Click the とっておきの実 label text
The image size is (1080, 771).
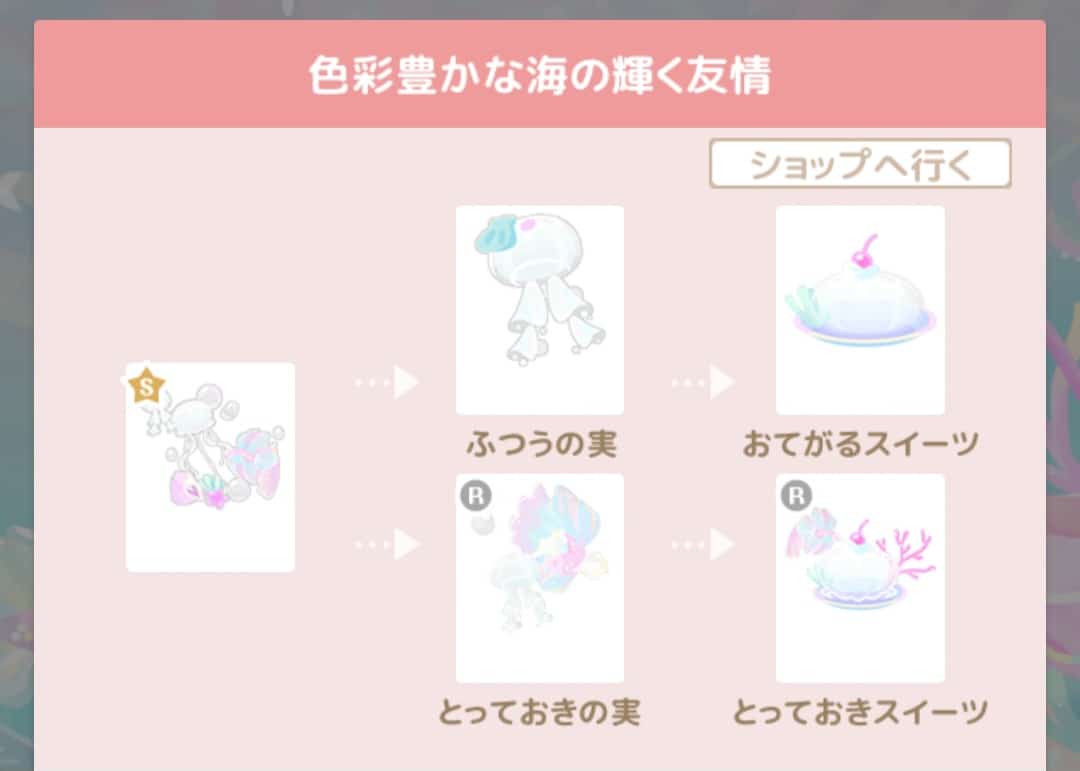click(540, 712)
